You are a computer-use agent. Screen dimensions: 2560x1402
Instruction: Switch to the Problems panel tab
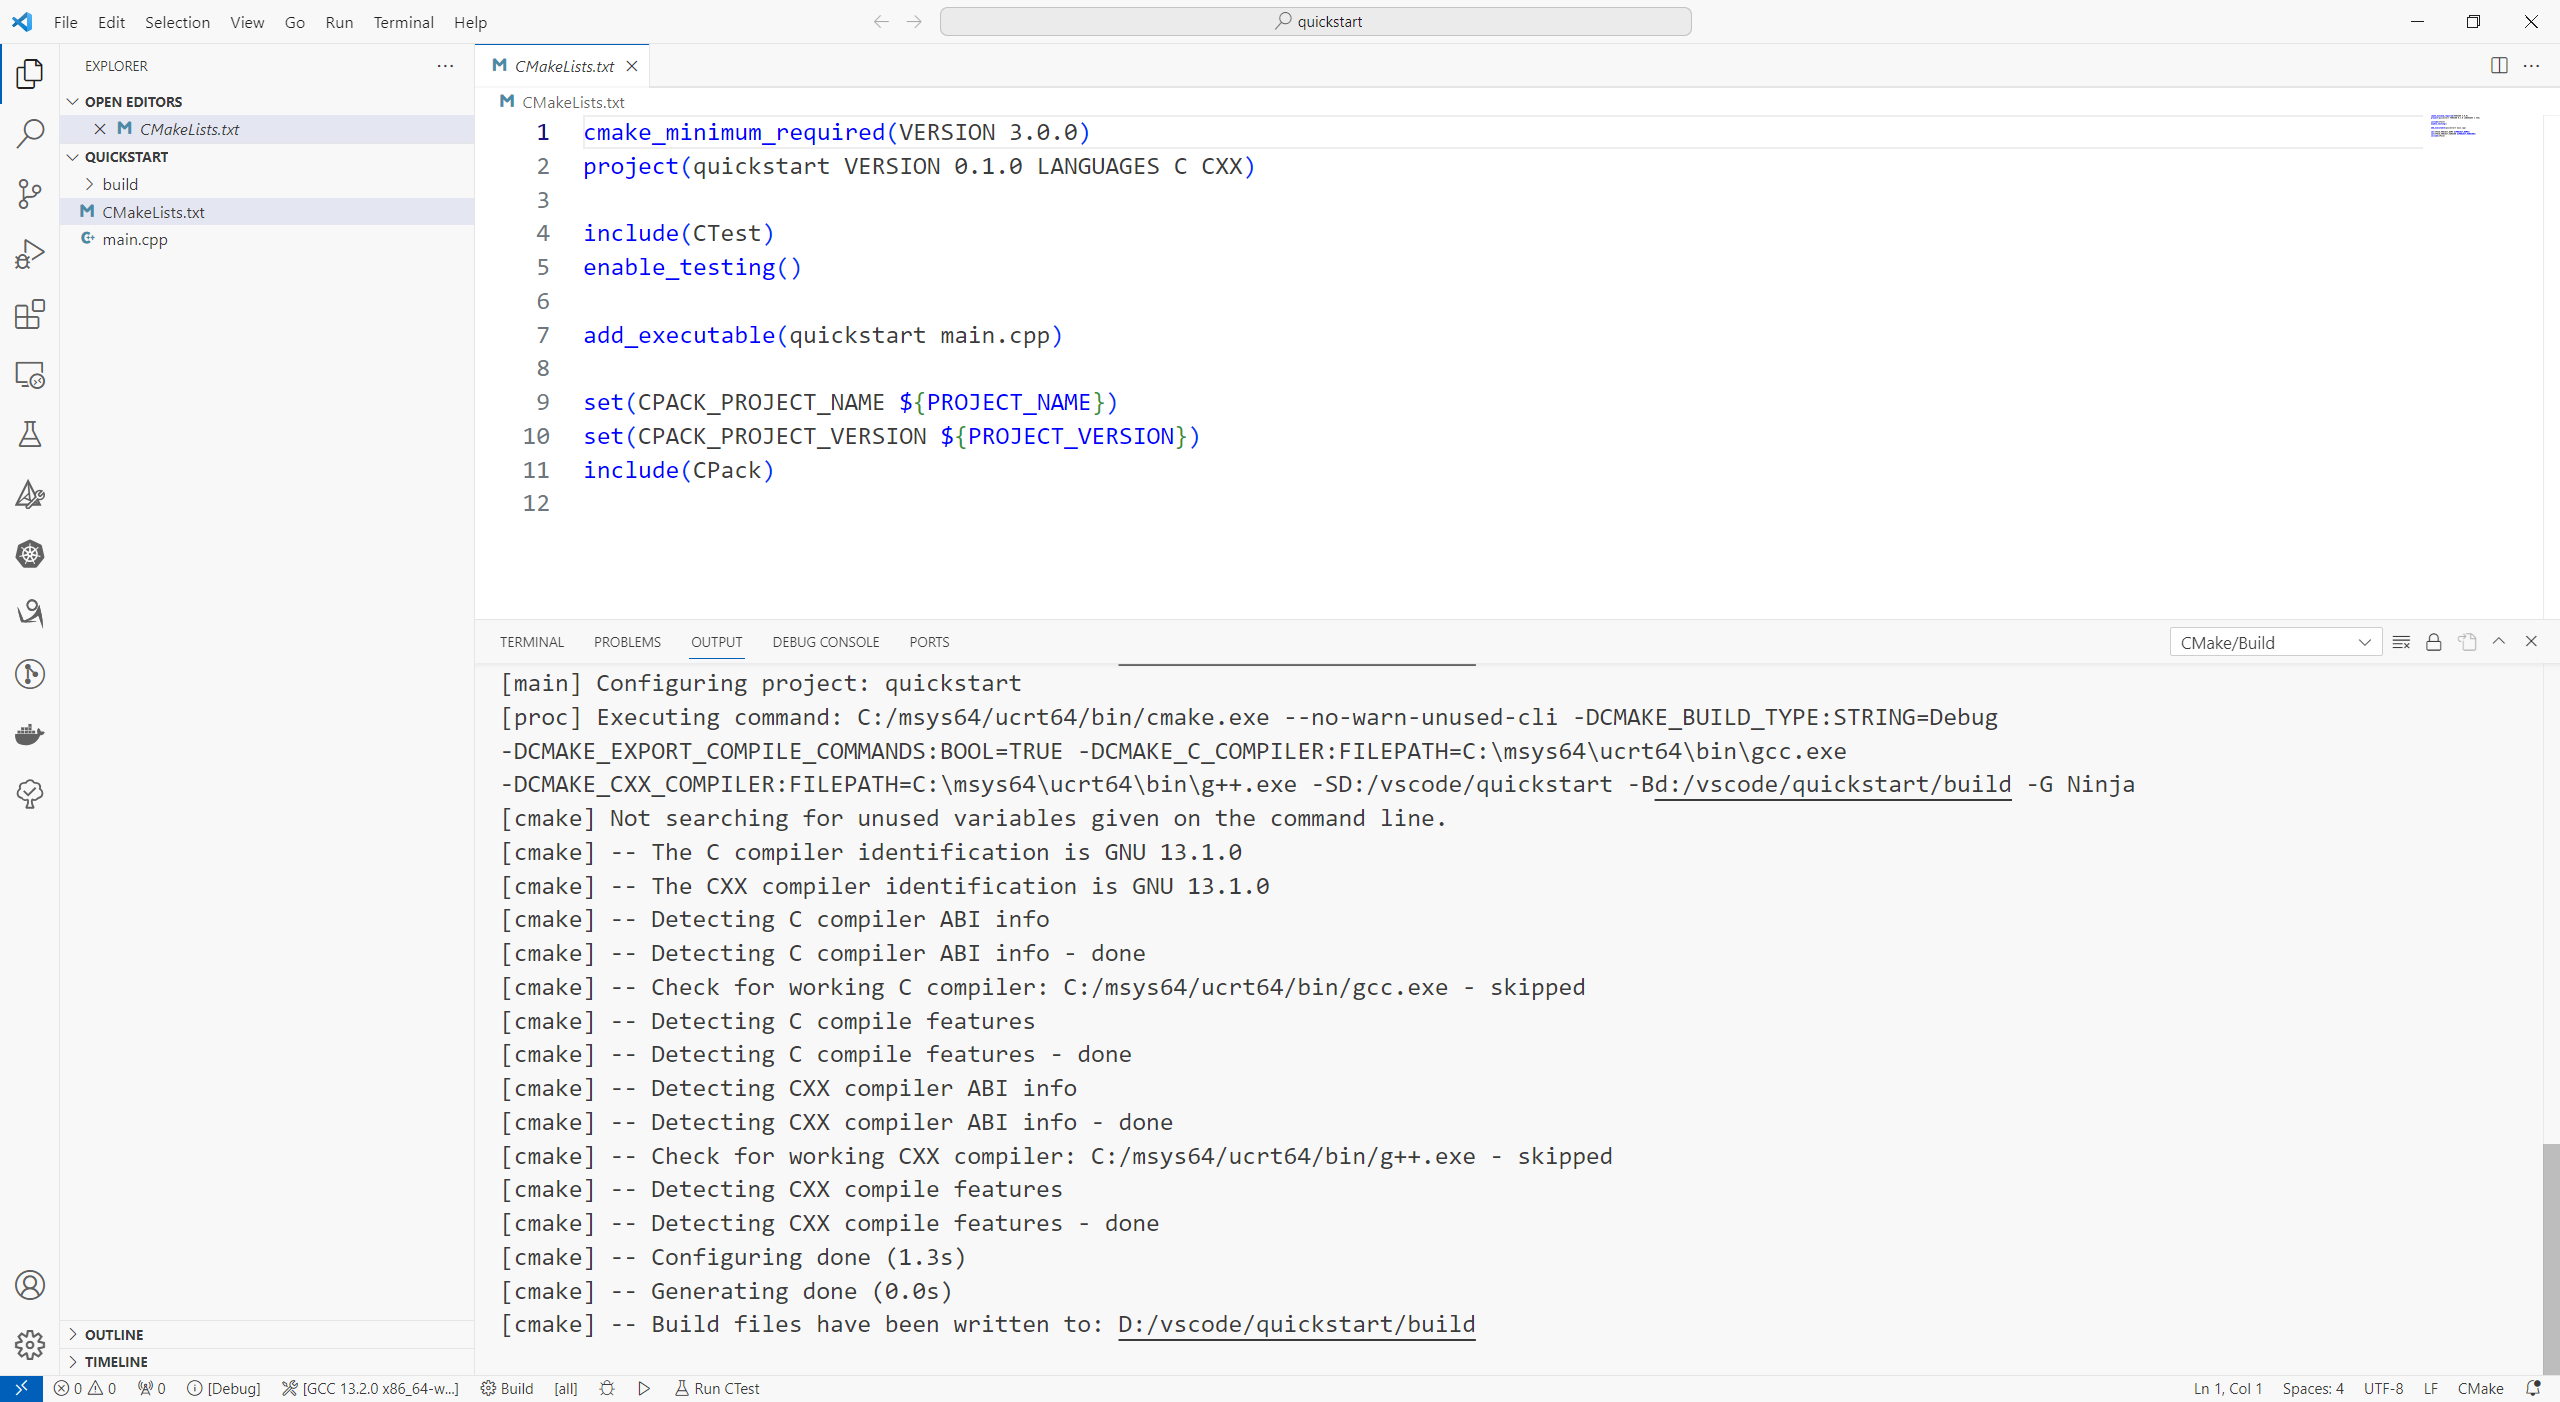(627, 642)
